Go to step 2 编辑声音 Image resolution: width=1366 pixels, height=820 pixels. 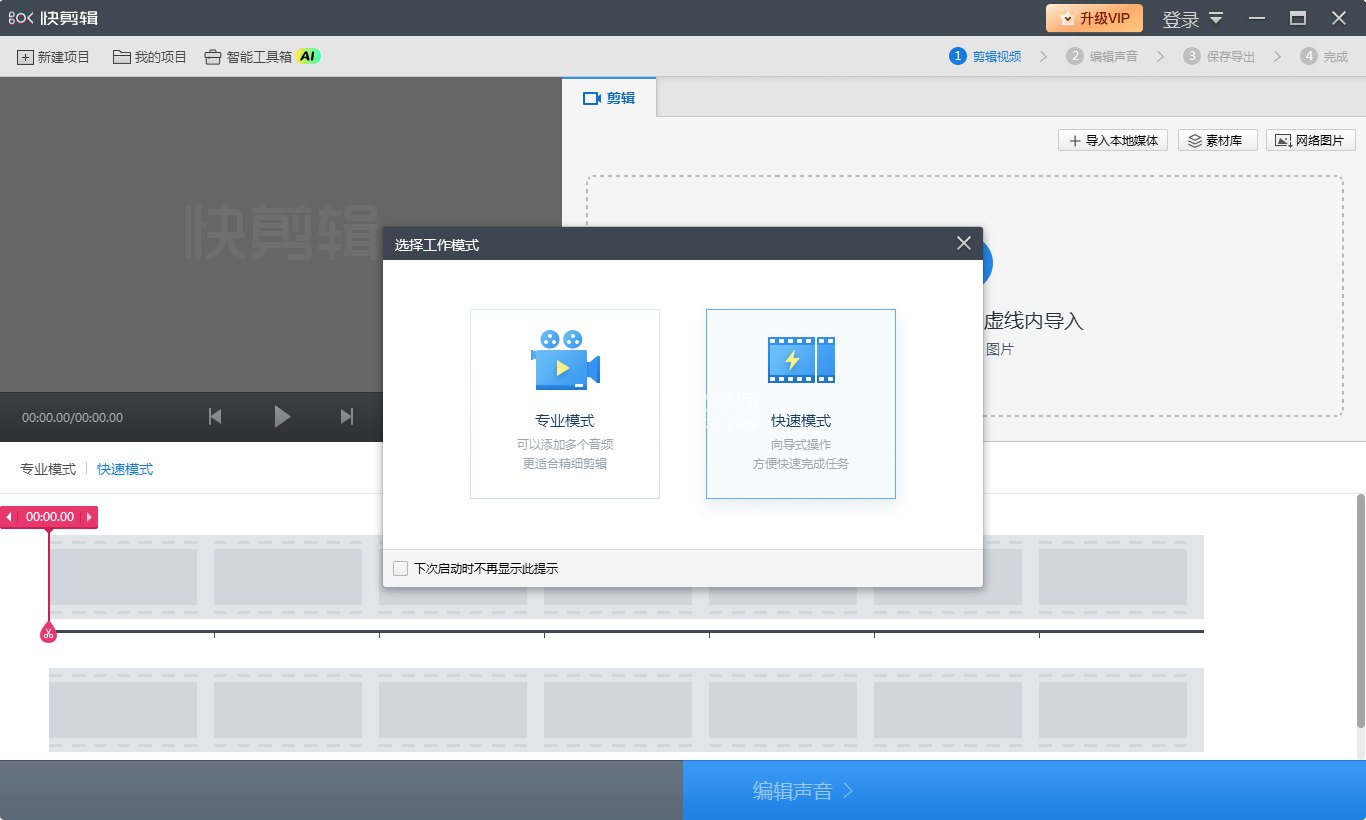coord(1102,57)
